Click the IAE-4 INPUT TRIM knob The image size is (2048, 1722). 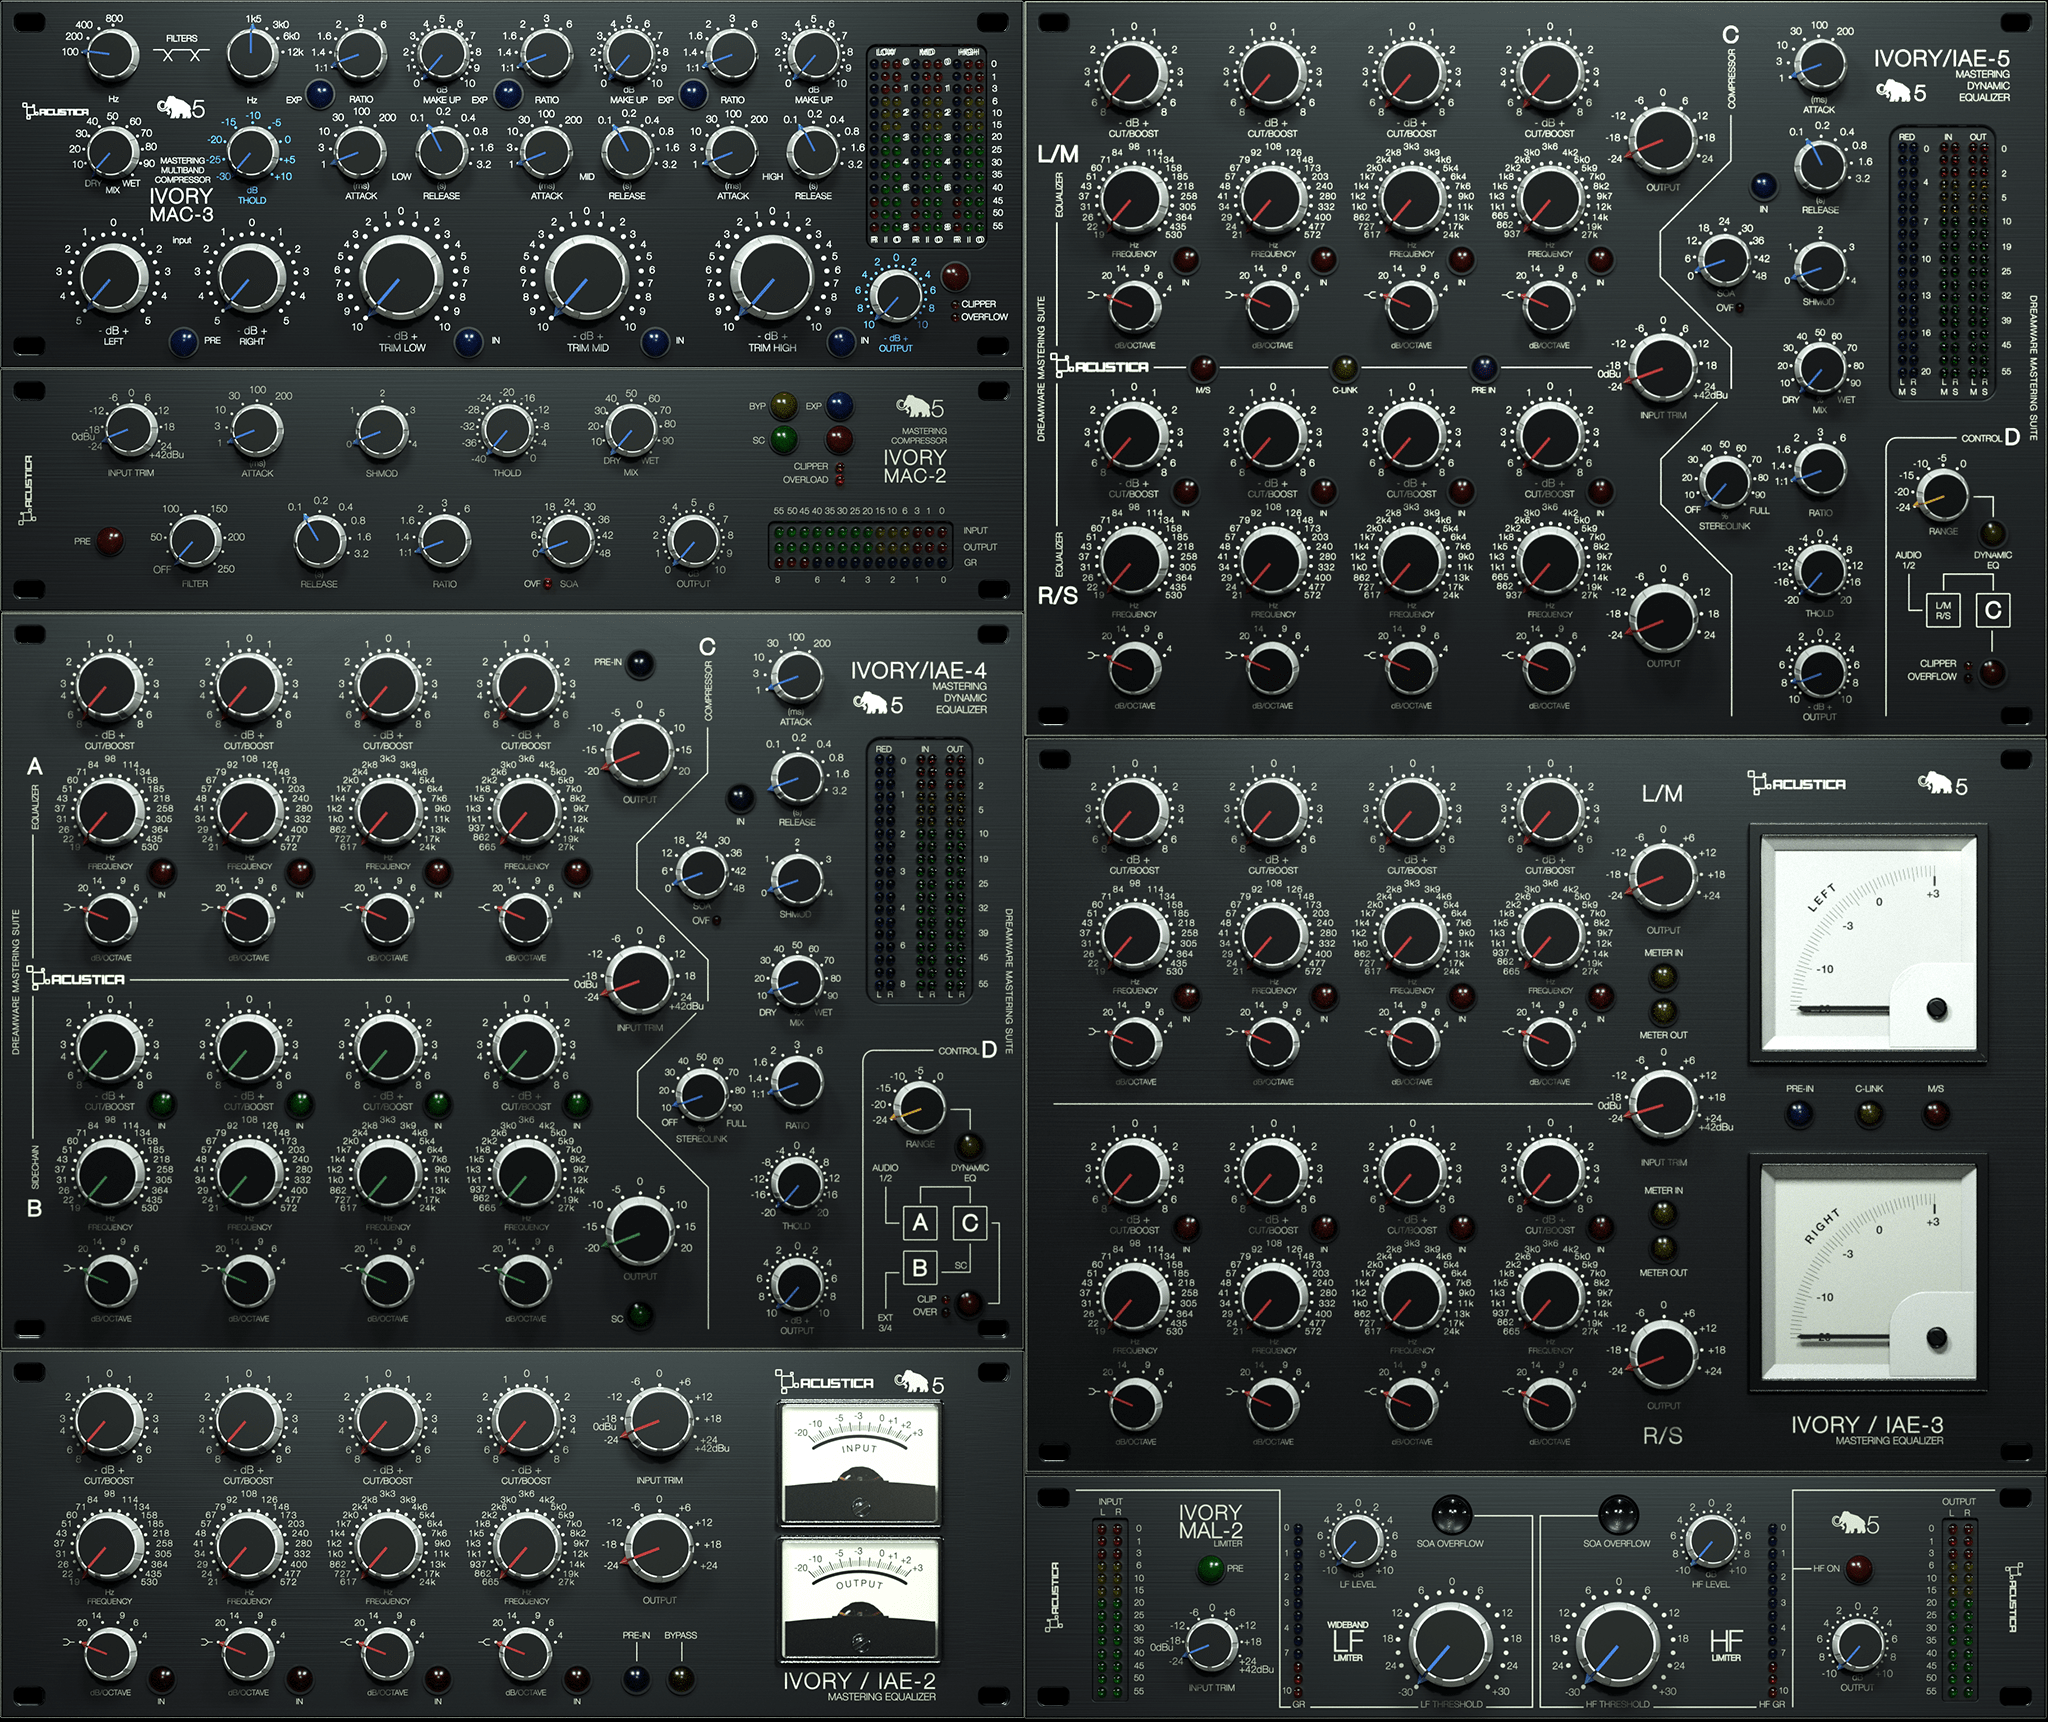(x=640, y=983)
